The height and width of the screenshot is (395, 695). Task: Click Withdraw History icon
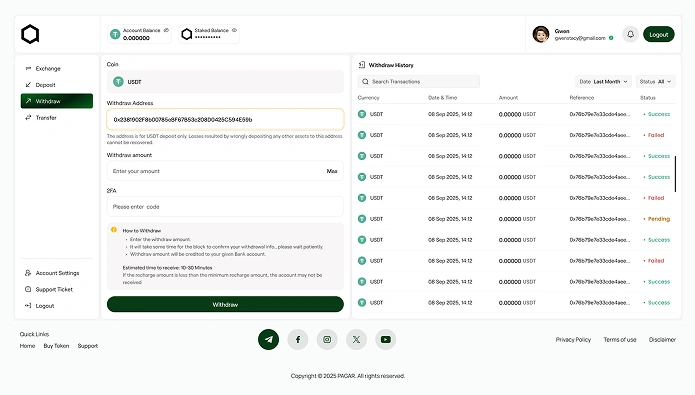pyautogui.click(x=362, y=65)
